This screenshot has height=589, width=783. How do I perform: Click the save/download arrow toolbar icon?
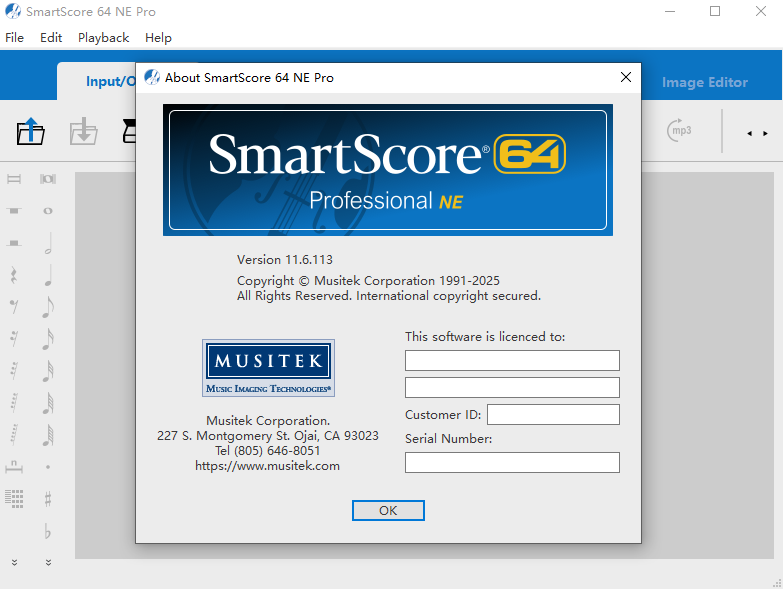pos(83,131)
